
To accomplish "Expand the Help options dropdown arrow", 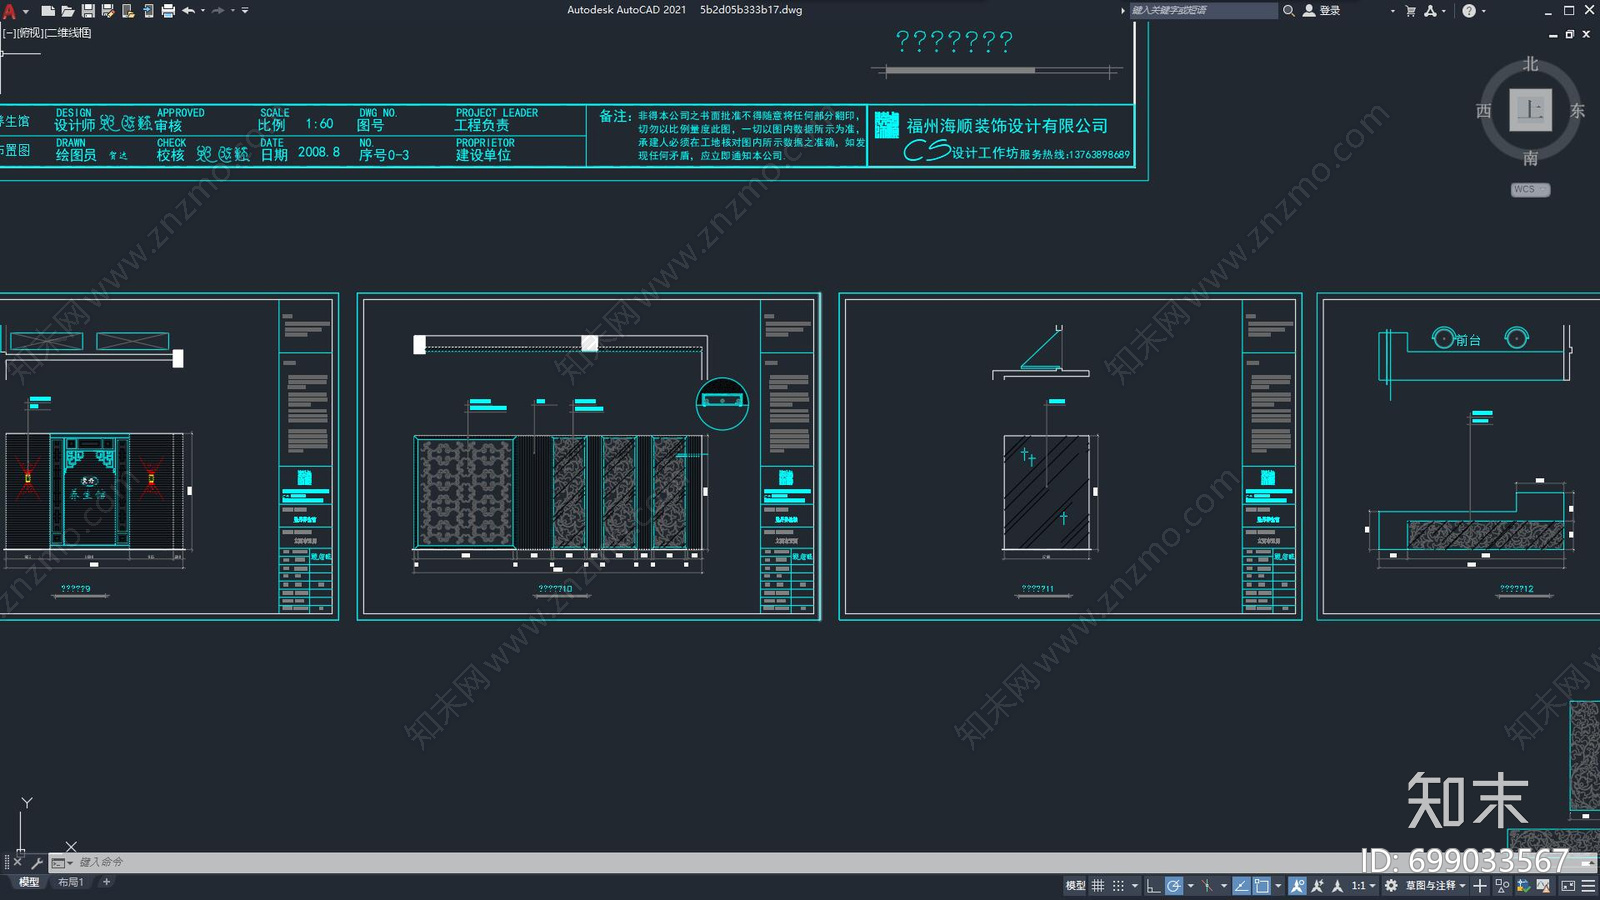I will tap(1483, 11).
